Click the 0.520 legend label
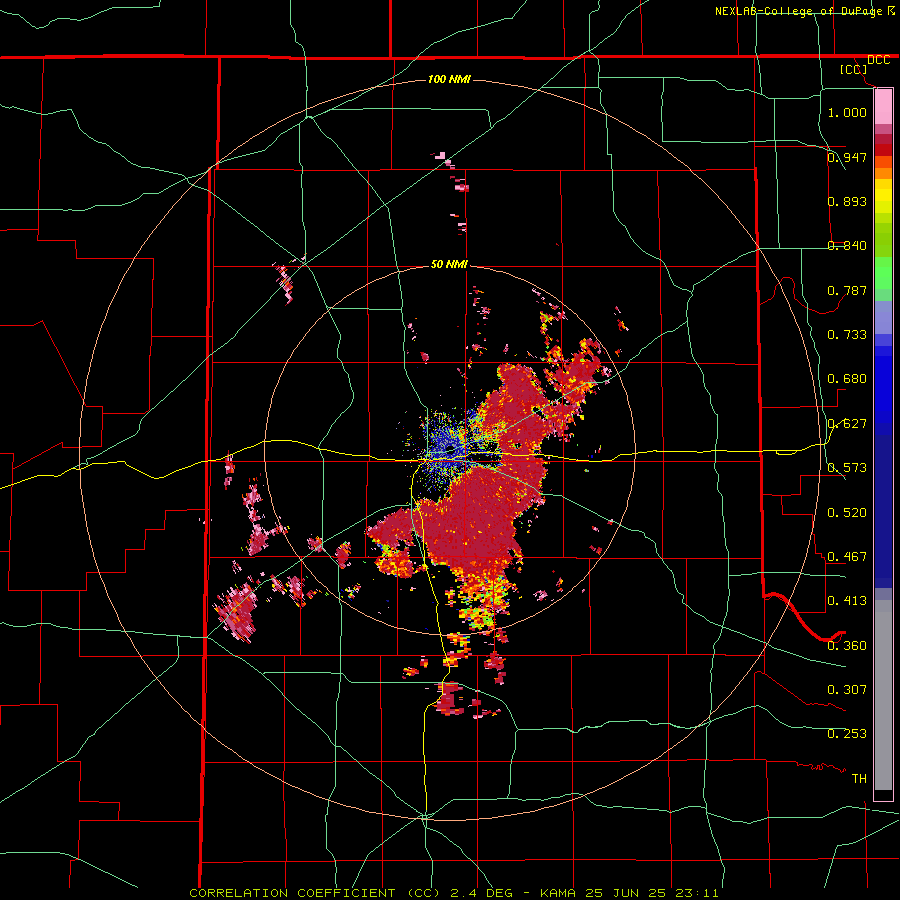The height and width of the screenshot is (900, 900). pos(847,512)
